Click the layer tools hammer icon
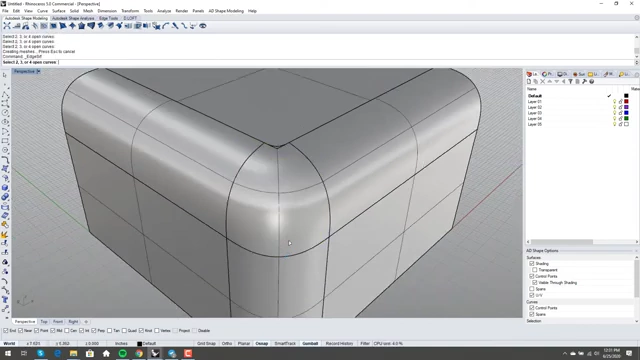640x360 pixels. coord(584,82)
